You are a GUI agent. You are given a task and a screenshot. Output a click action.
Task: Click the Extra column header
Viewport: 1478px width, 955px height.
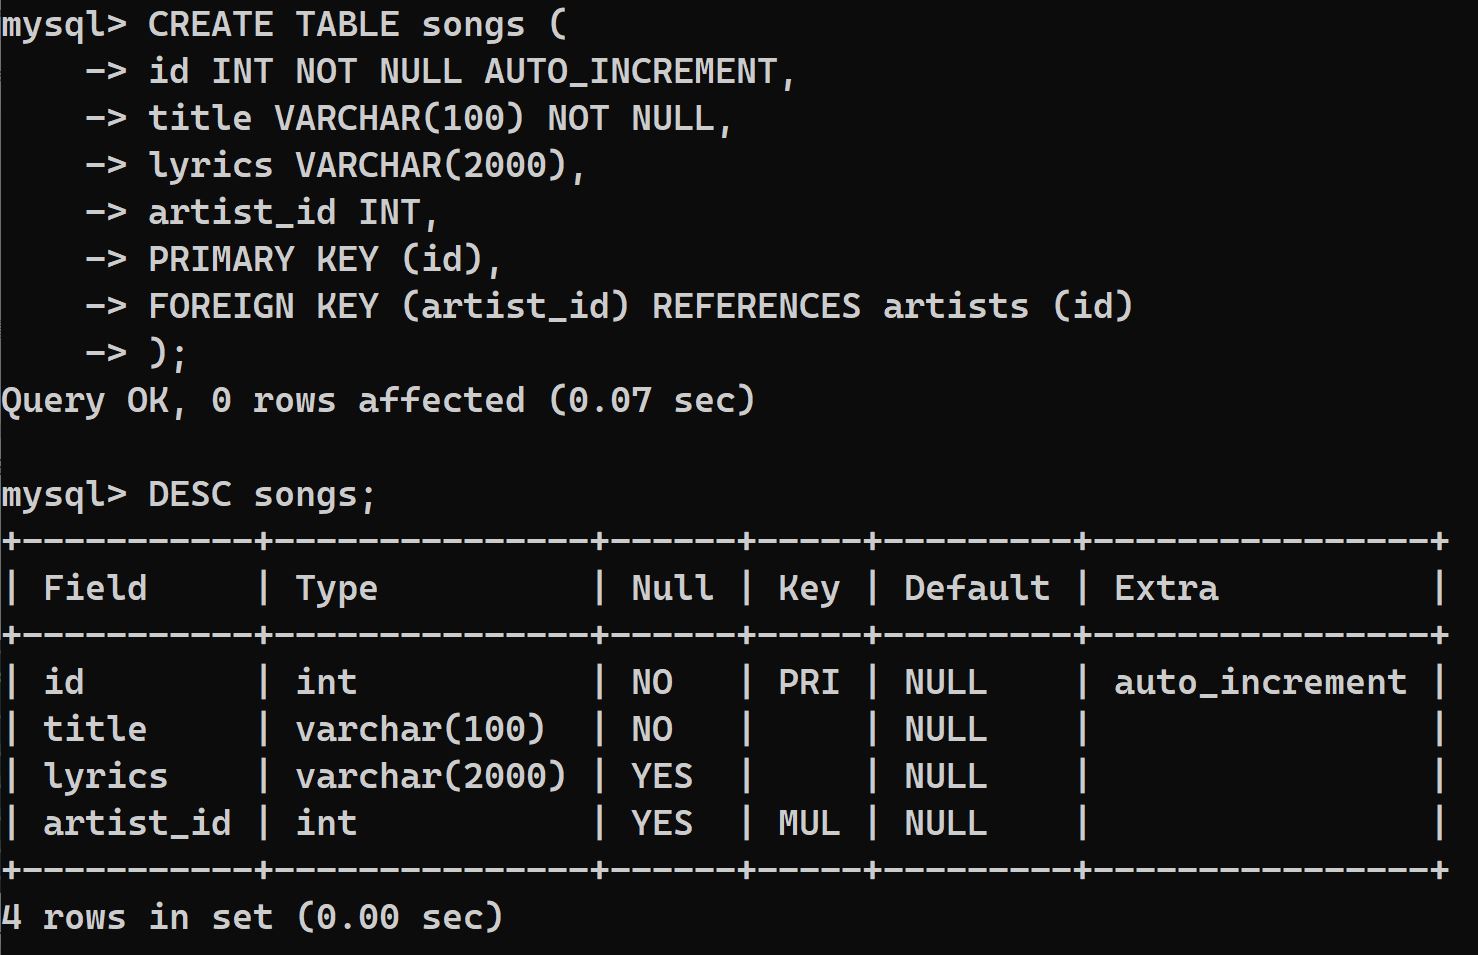(1166, 588)
